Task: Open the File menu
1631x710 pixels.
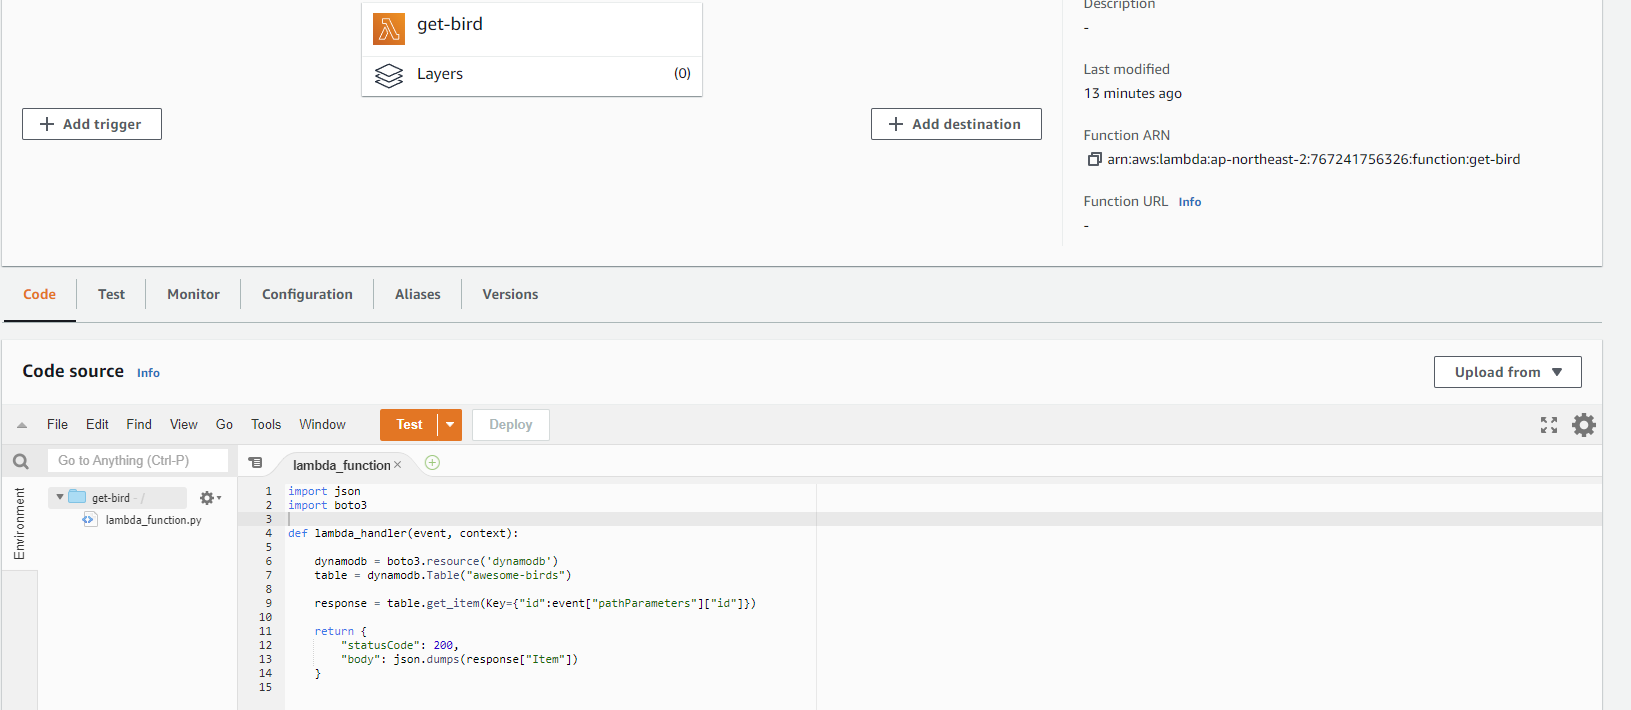Action: pyautogui.click(x=57, y=424)
